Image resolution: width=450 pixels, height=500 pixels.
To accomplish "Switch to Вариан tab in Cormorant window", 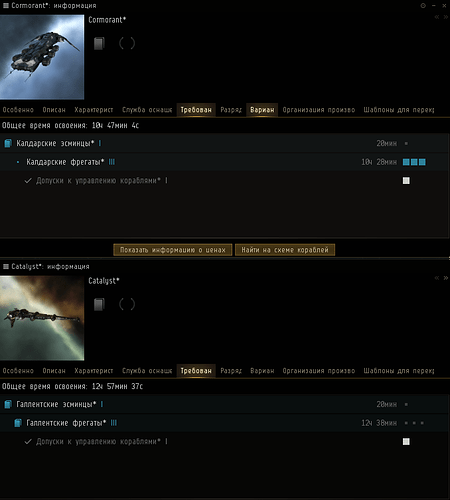I will pos(262,110).
